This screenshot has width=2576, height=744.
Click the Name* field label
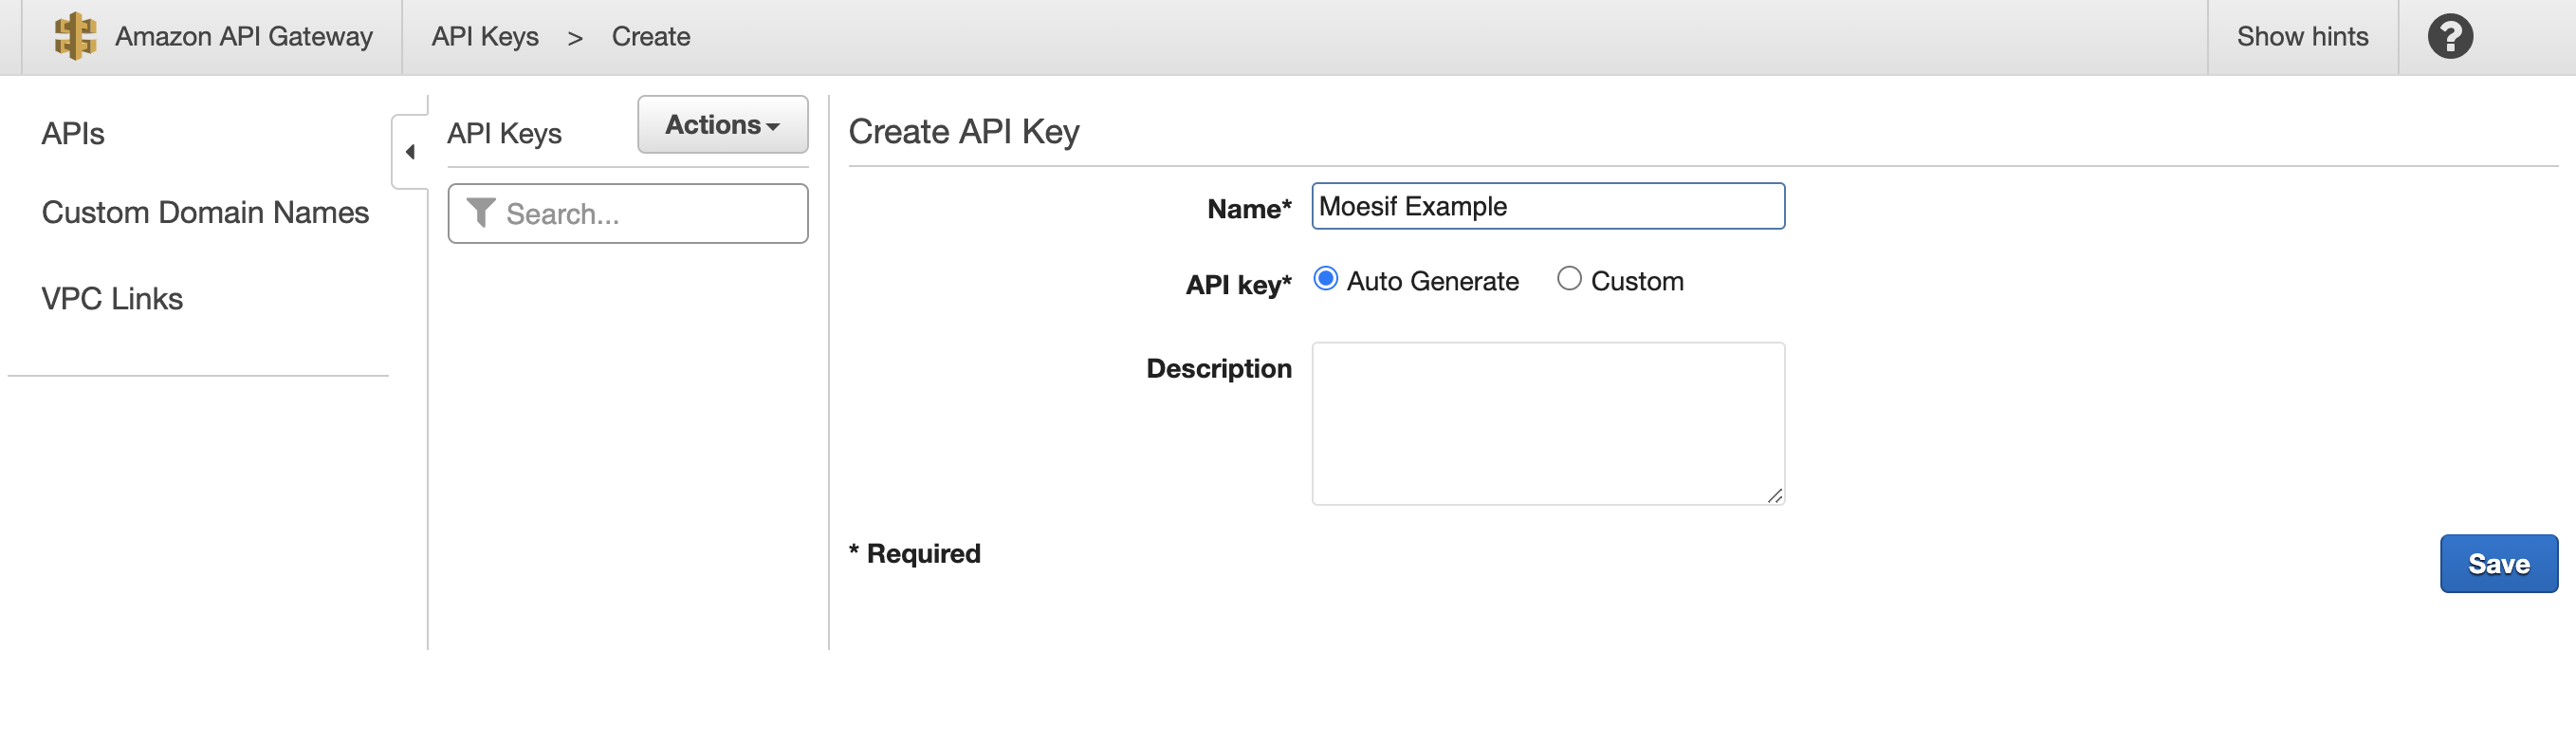point(1249,208)
